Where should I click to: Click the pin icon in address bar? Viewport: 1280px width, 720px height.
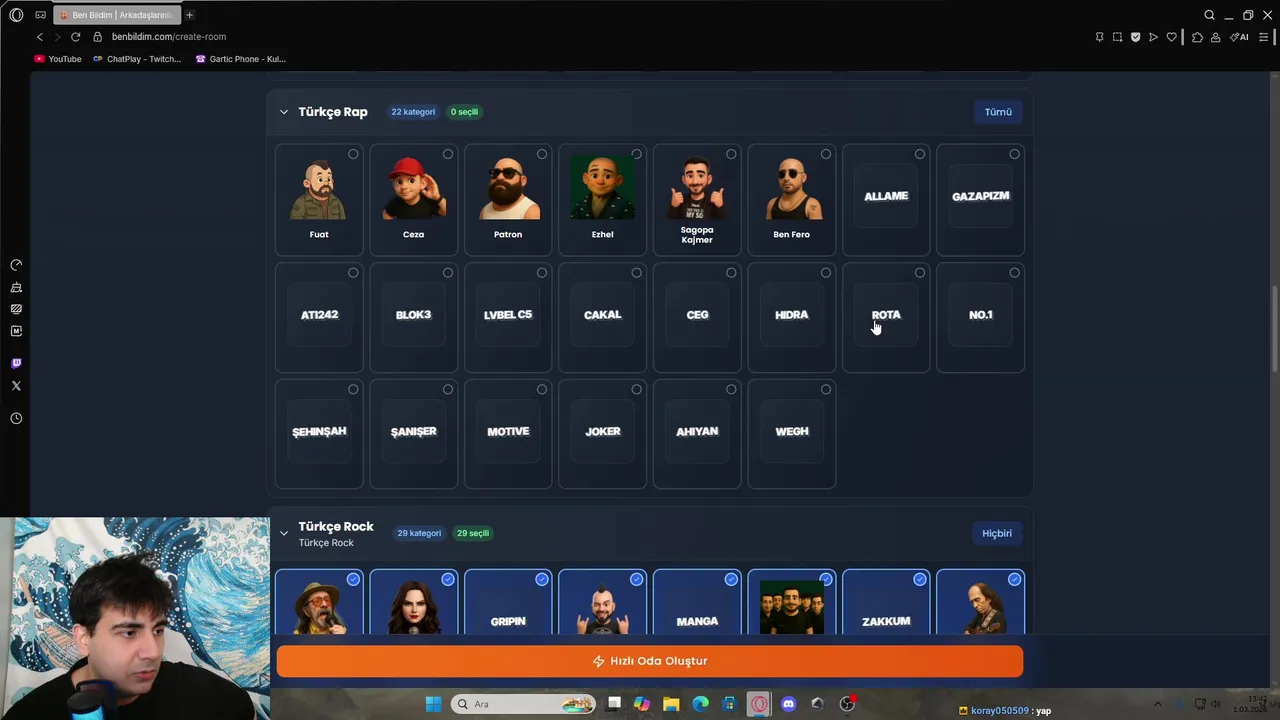[x=1099, y=37]
